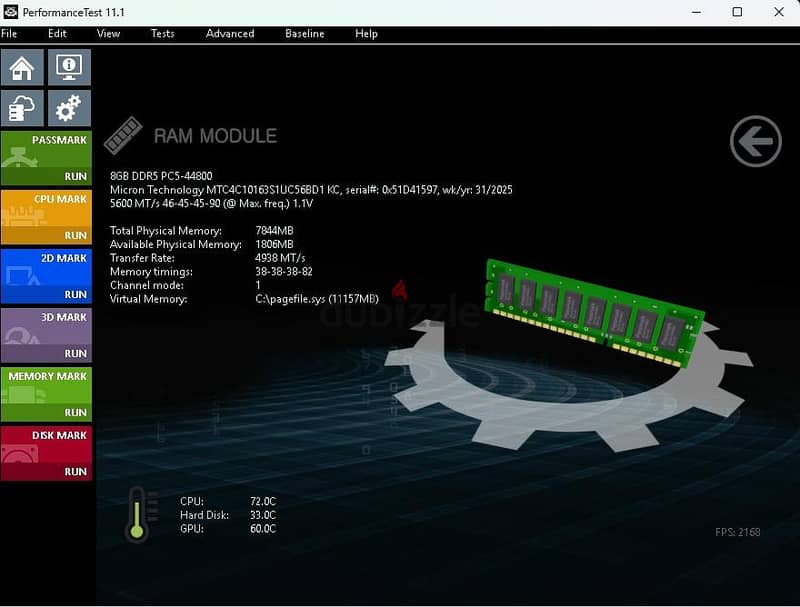Click the Micron Technology module serial line
The height and width of the screenshot is (607, 800).
coord(311,190)
